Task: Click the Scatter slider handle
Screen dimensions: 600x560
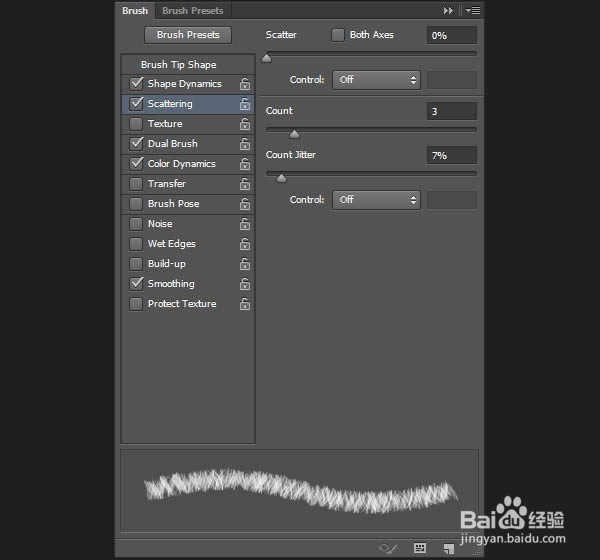Action: coord(267,59)
